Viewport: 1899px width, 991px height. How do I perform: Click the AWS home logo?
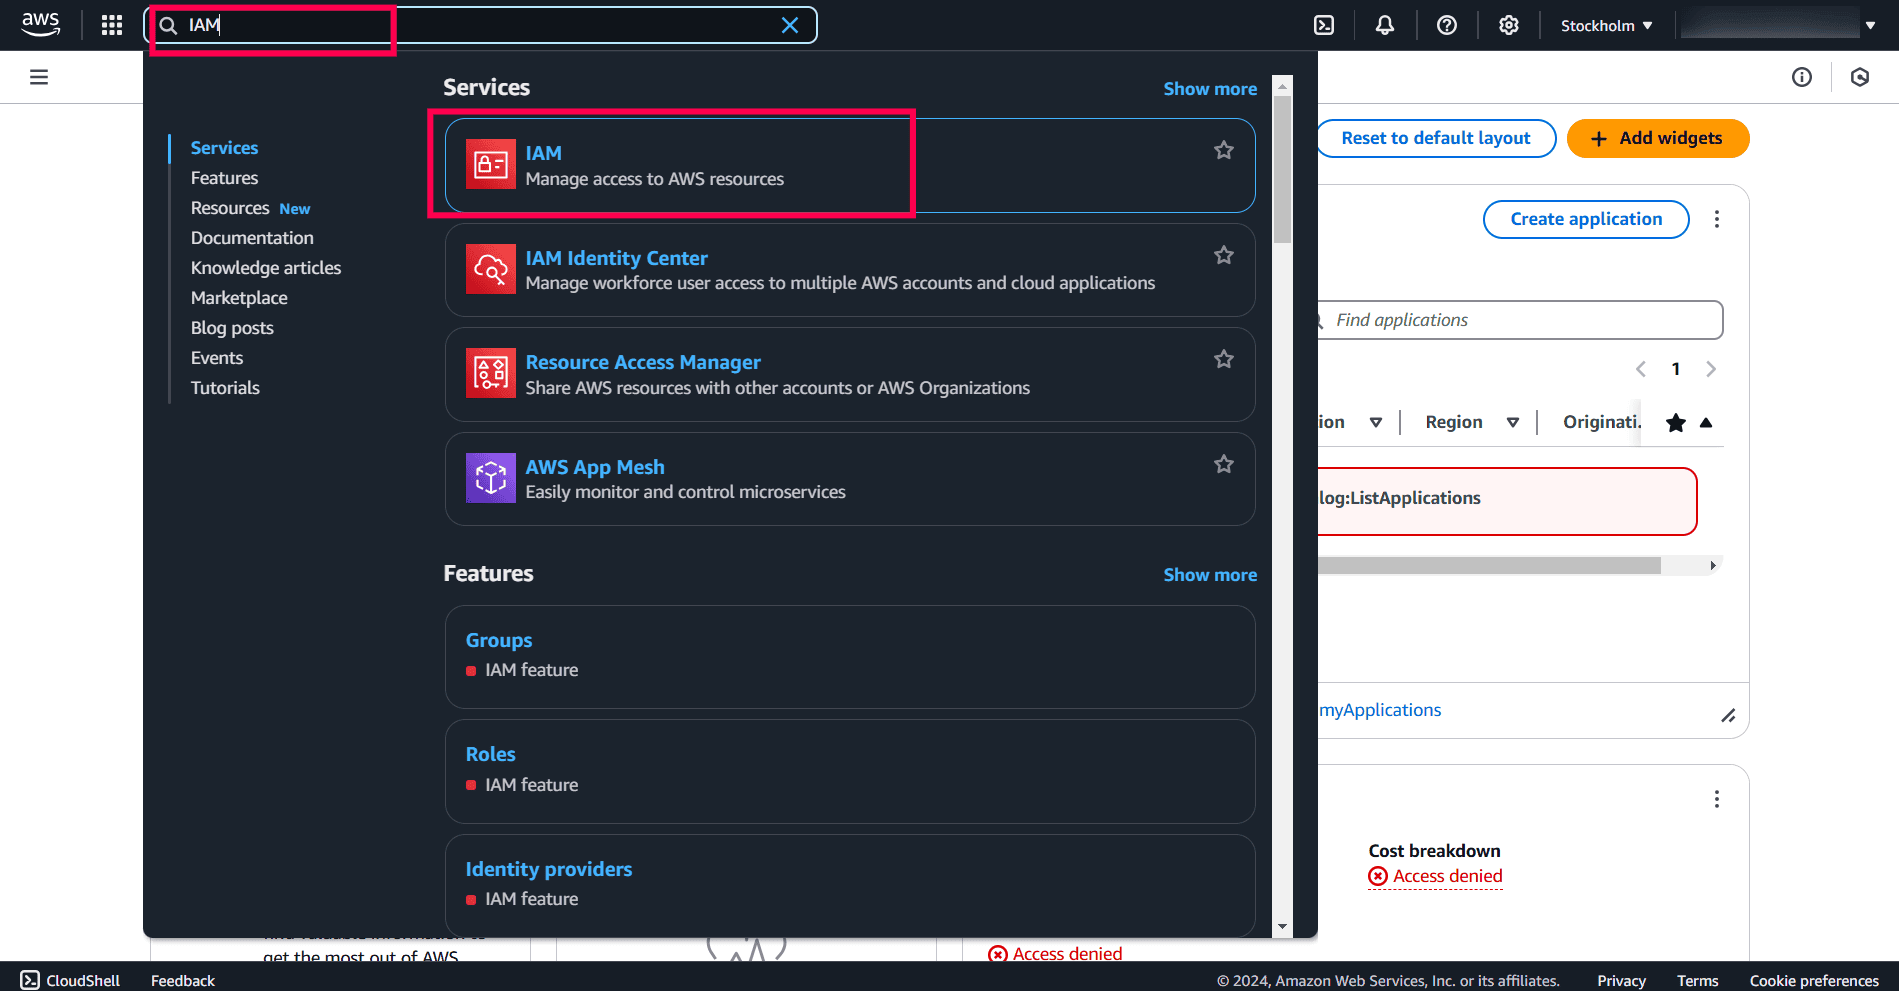point(40,24)
